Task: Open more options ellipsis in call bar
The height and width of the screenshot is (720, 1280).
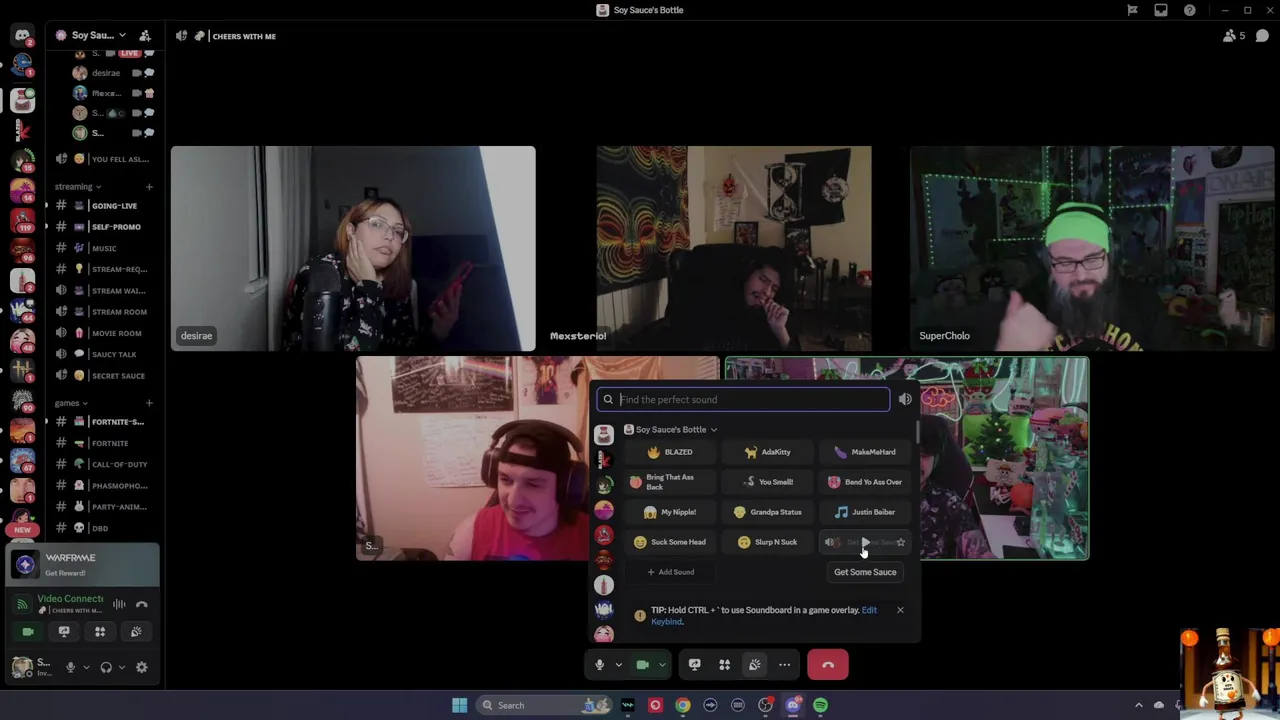Action: tap(785, 665)
